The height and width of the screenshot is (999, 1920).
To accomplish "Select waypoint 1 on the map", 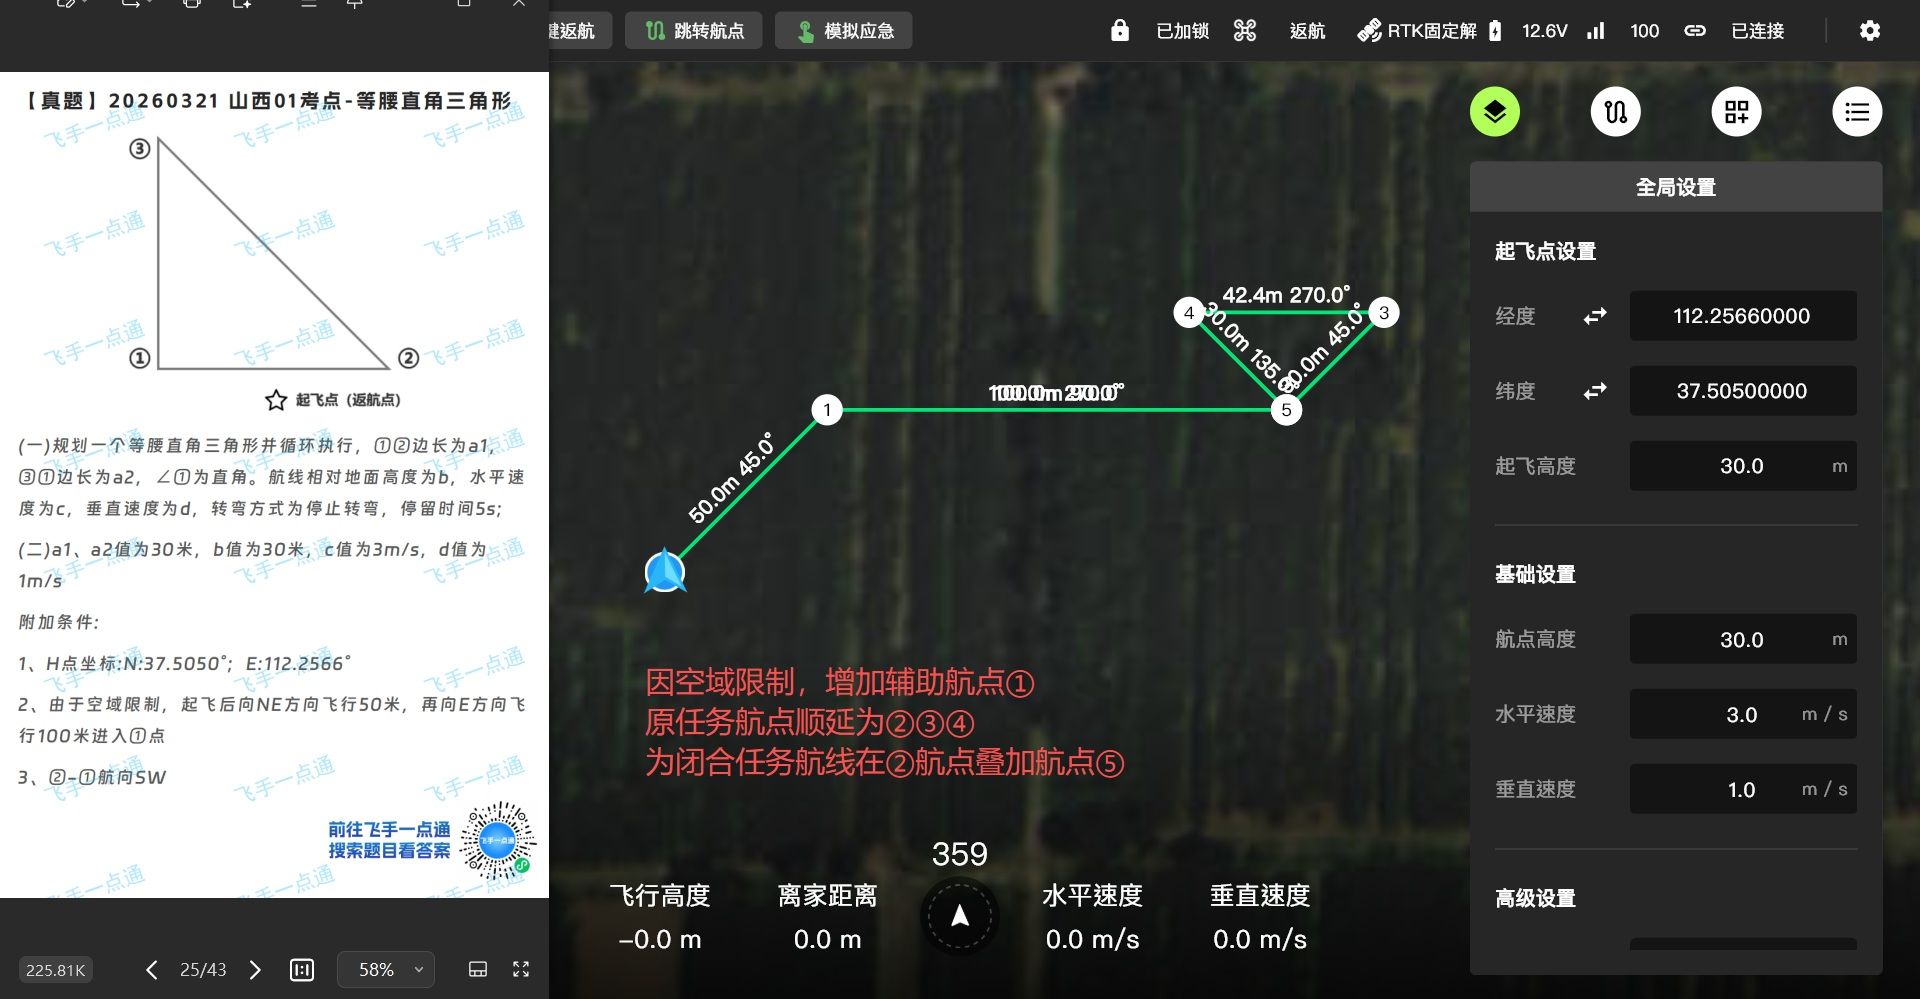I will 827,409.
